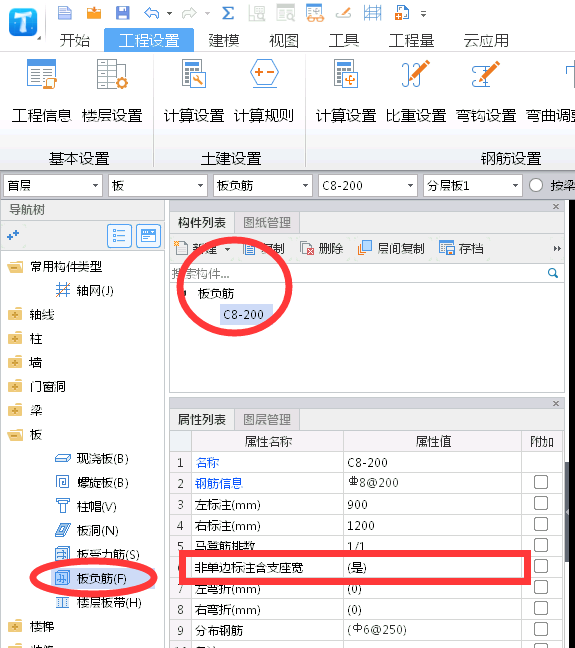Expand the 楼梯 folder

coord(15,627)
